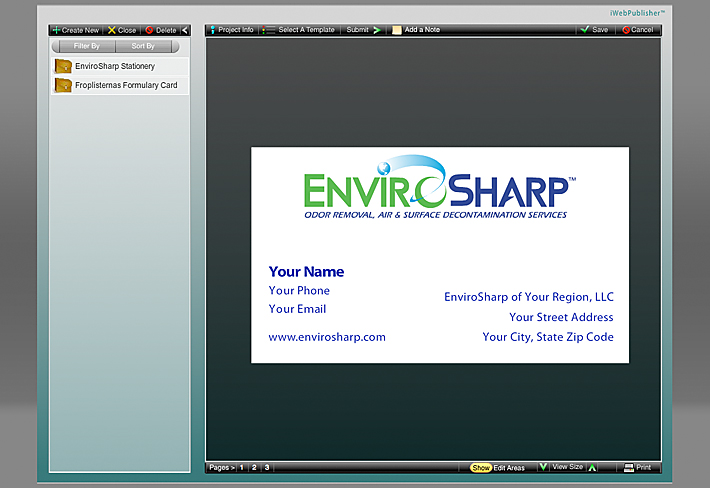
Task: Go to page 3
Action: [x=267, y=468]
